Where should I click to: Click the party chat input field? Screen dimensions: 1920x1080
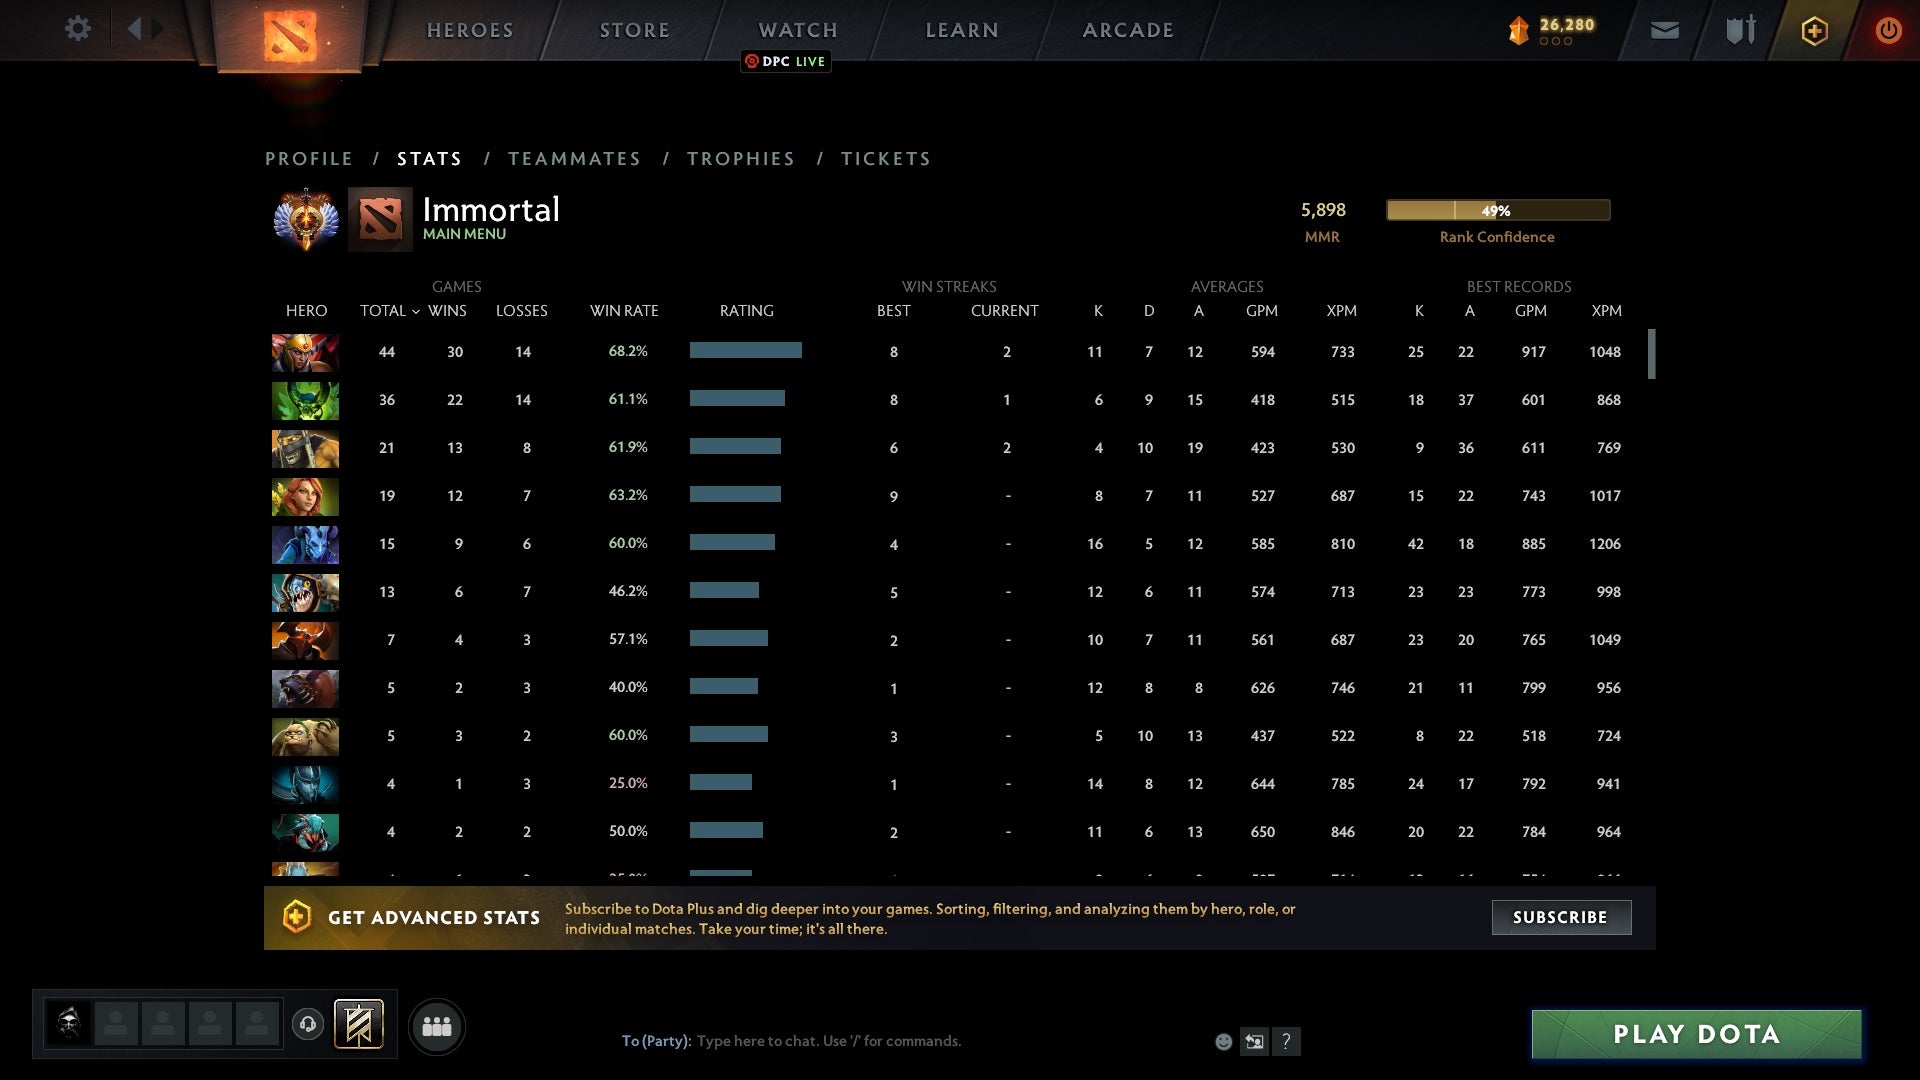pyautogui.click(x=850, y=1040)
